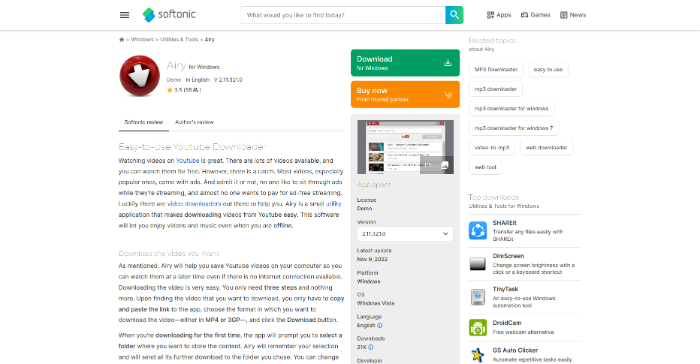Click the download arrow icon on green button
700x364 pixels.
448,63
